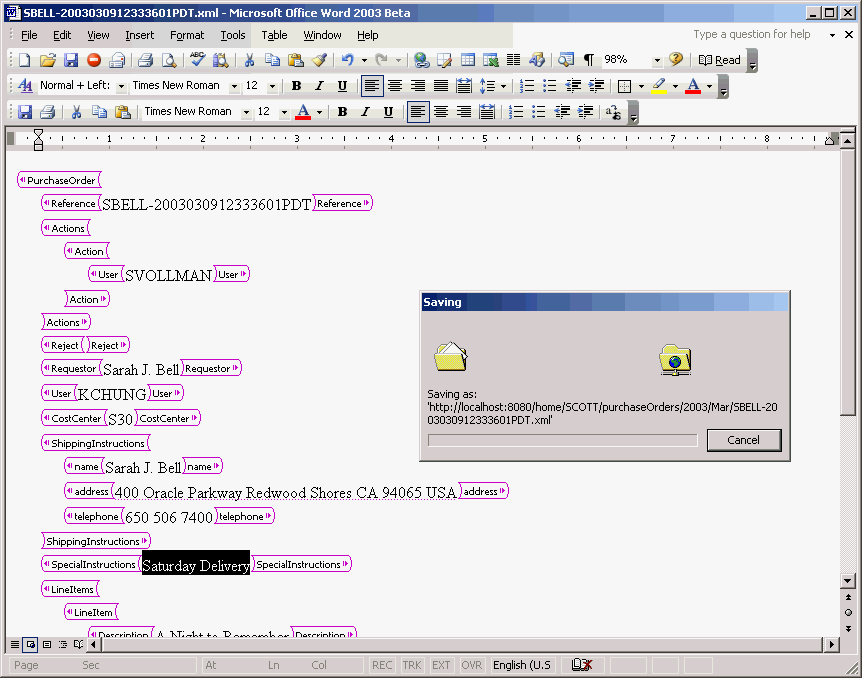Image resolution: width=862 pixels, height=678 pixels.
Task: Open Print Preview
Action: [x=171, y=59]
